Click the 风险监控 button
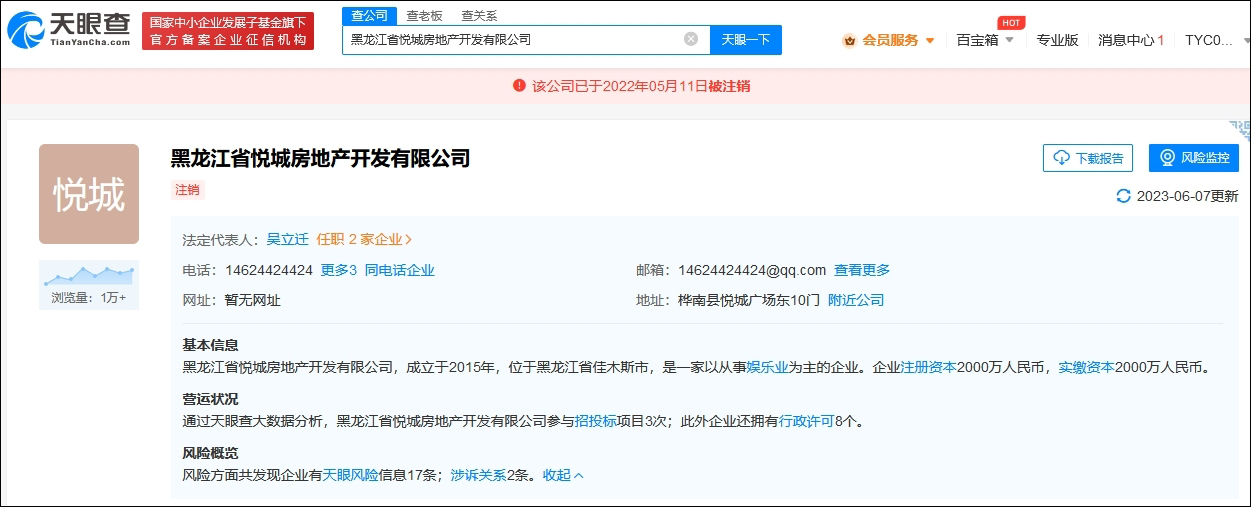The height and width of the screenshot is (507, 1251). (x=1194, y=158)
